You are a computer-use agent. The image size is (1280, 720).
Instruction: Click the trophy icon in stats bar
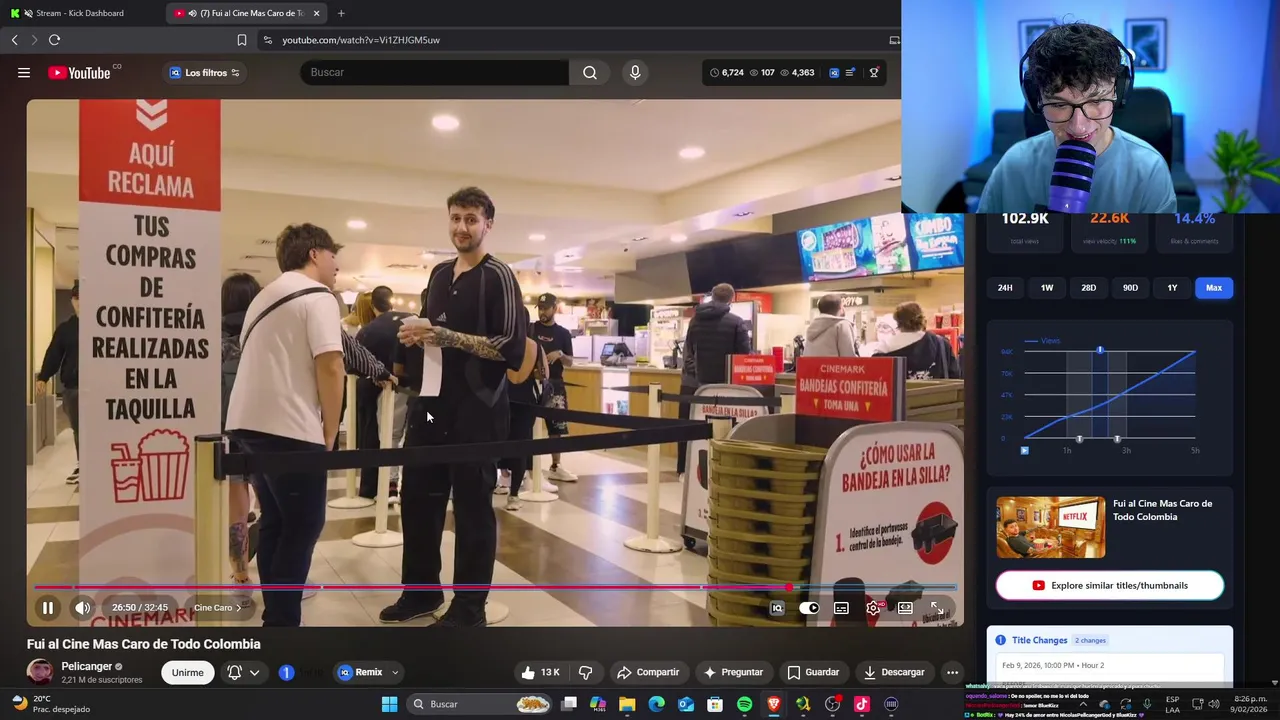pyautogui.click(x=874, y=72)
